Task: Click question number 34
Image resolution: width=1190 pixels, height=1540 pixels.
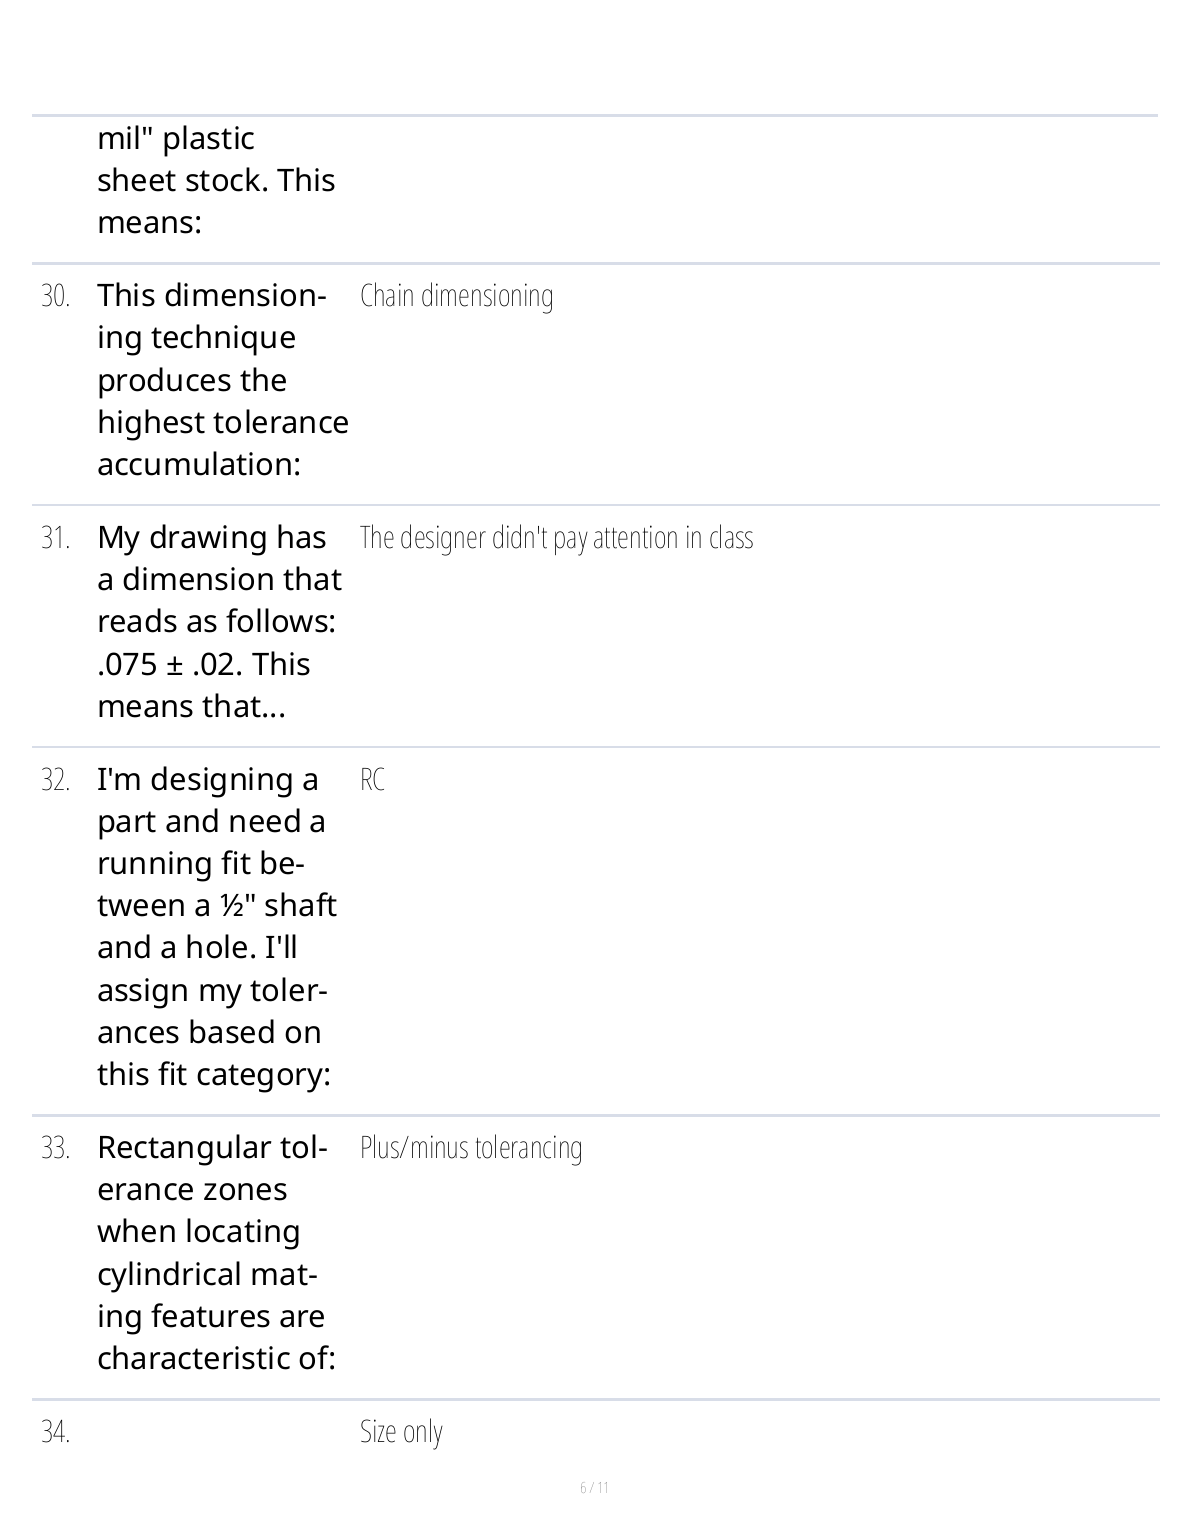Action: click(55, 1432)
